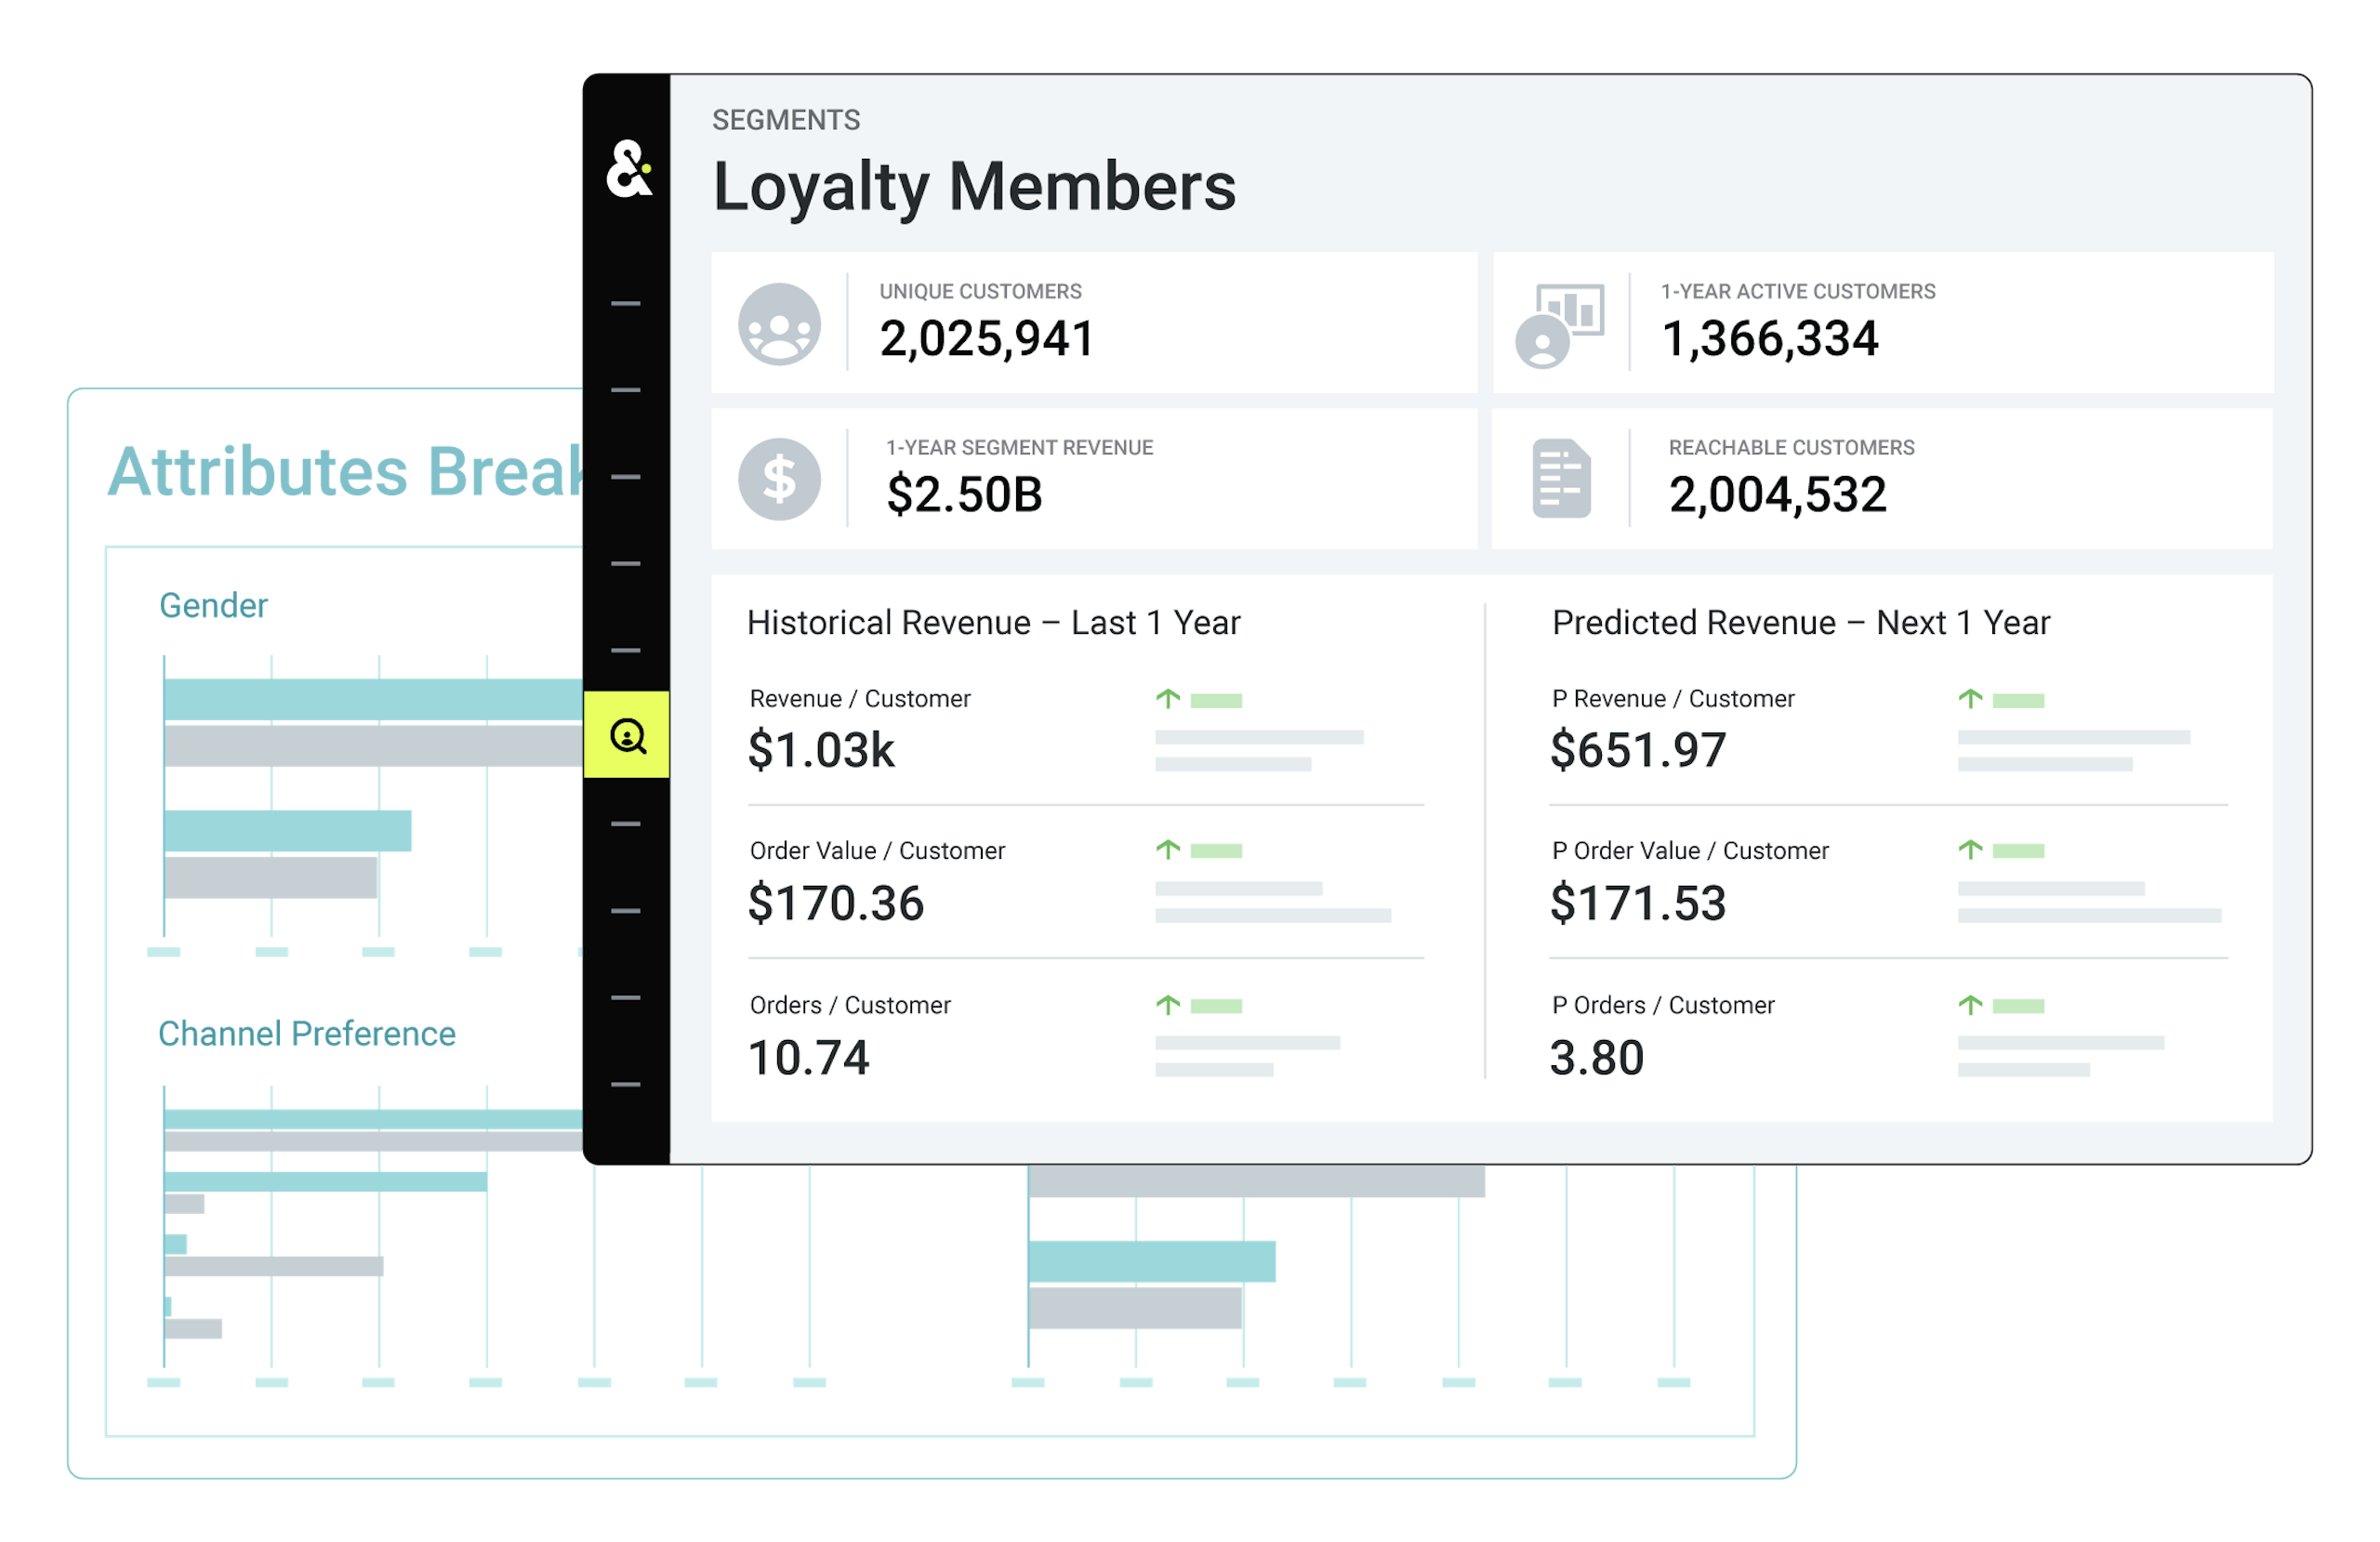Click the 1-YEAR SEGMENT REVENUE label
This screenshot has width=2380, height=1542.
[x=1020, y=447]
